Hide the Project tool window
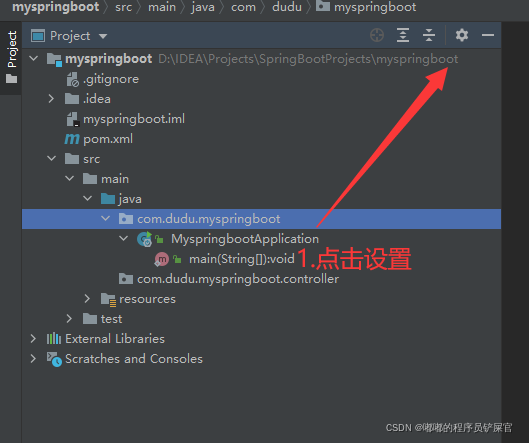Viewport: 529px width, 443px height. 488,35
